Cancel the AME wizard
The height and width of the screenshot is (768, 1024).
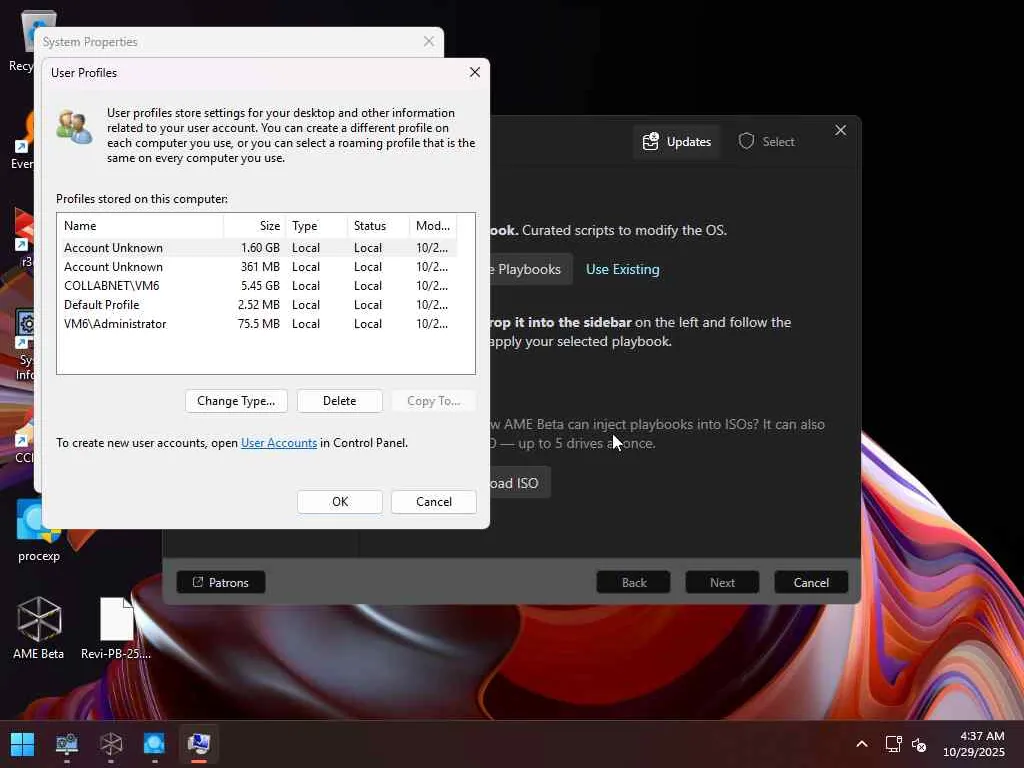[811, 582]
